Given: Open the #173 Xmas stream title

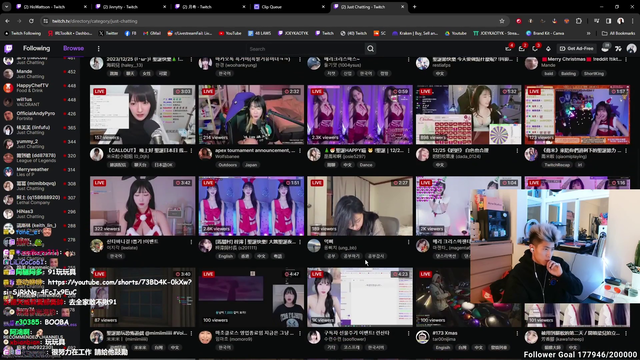Looking at the screenshot, I should click(x=446, y=333).
